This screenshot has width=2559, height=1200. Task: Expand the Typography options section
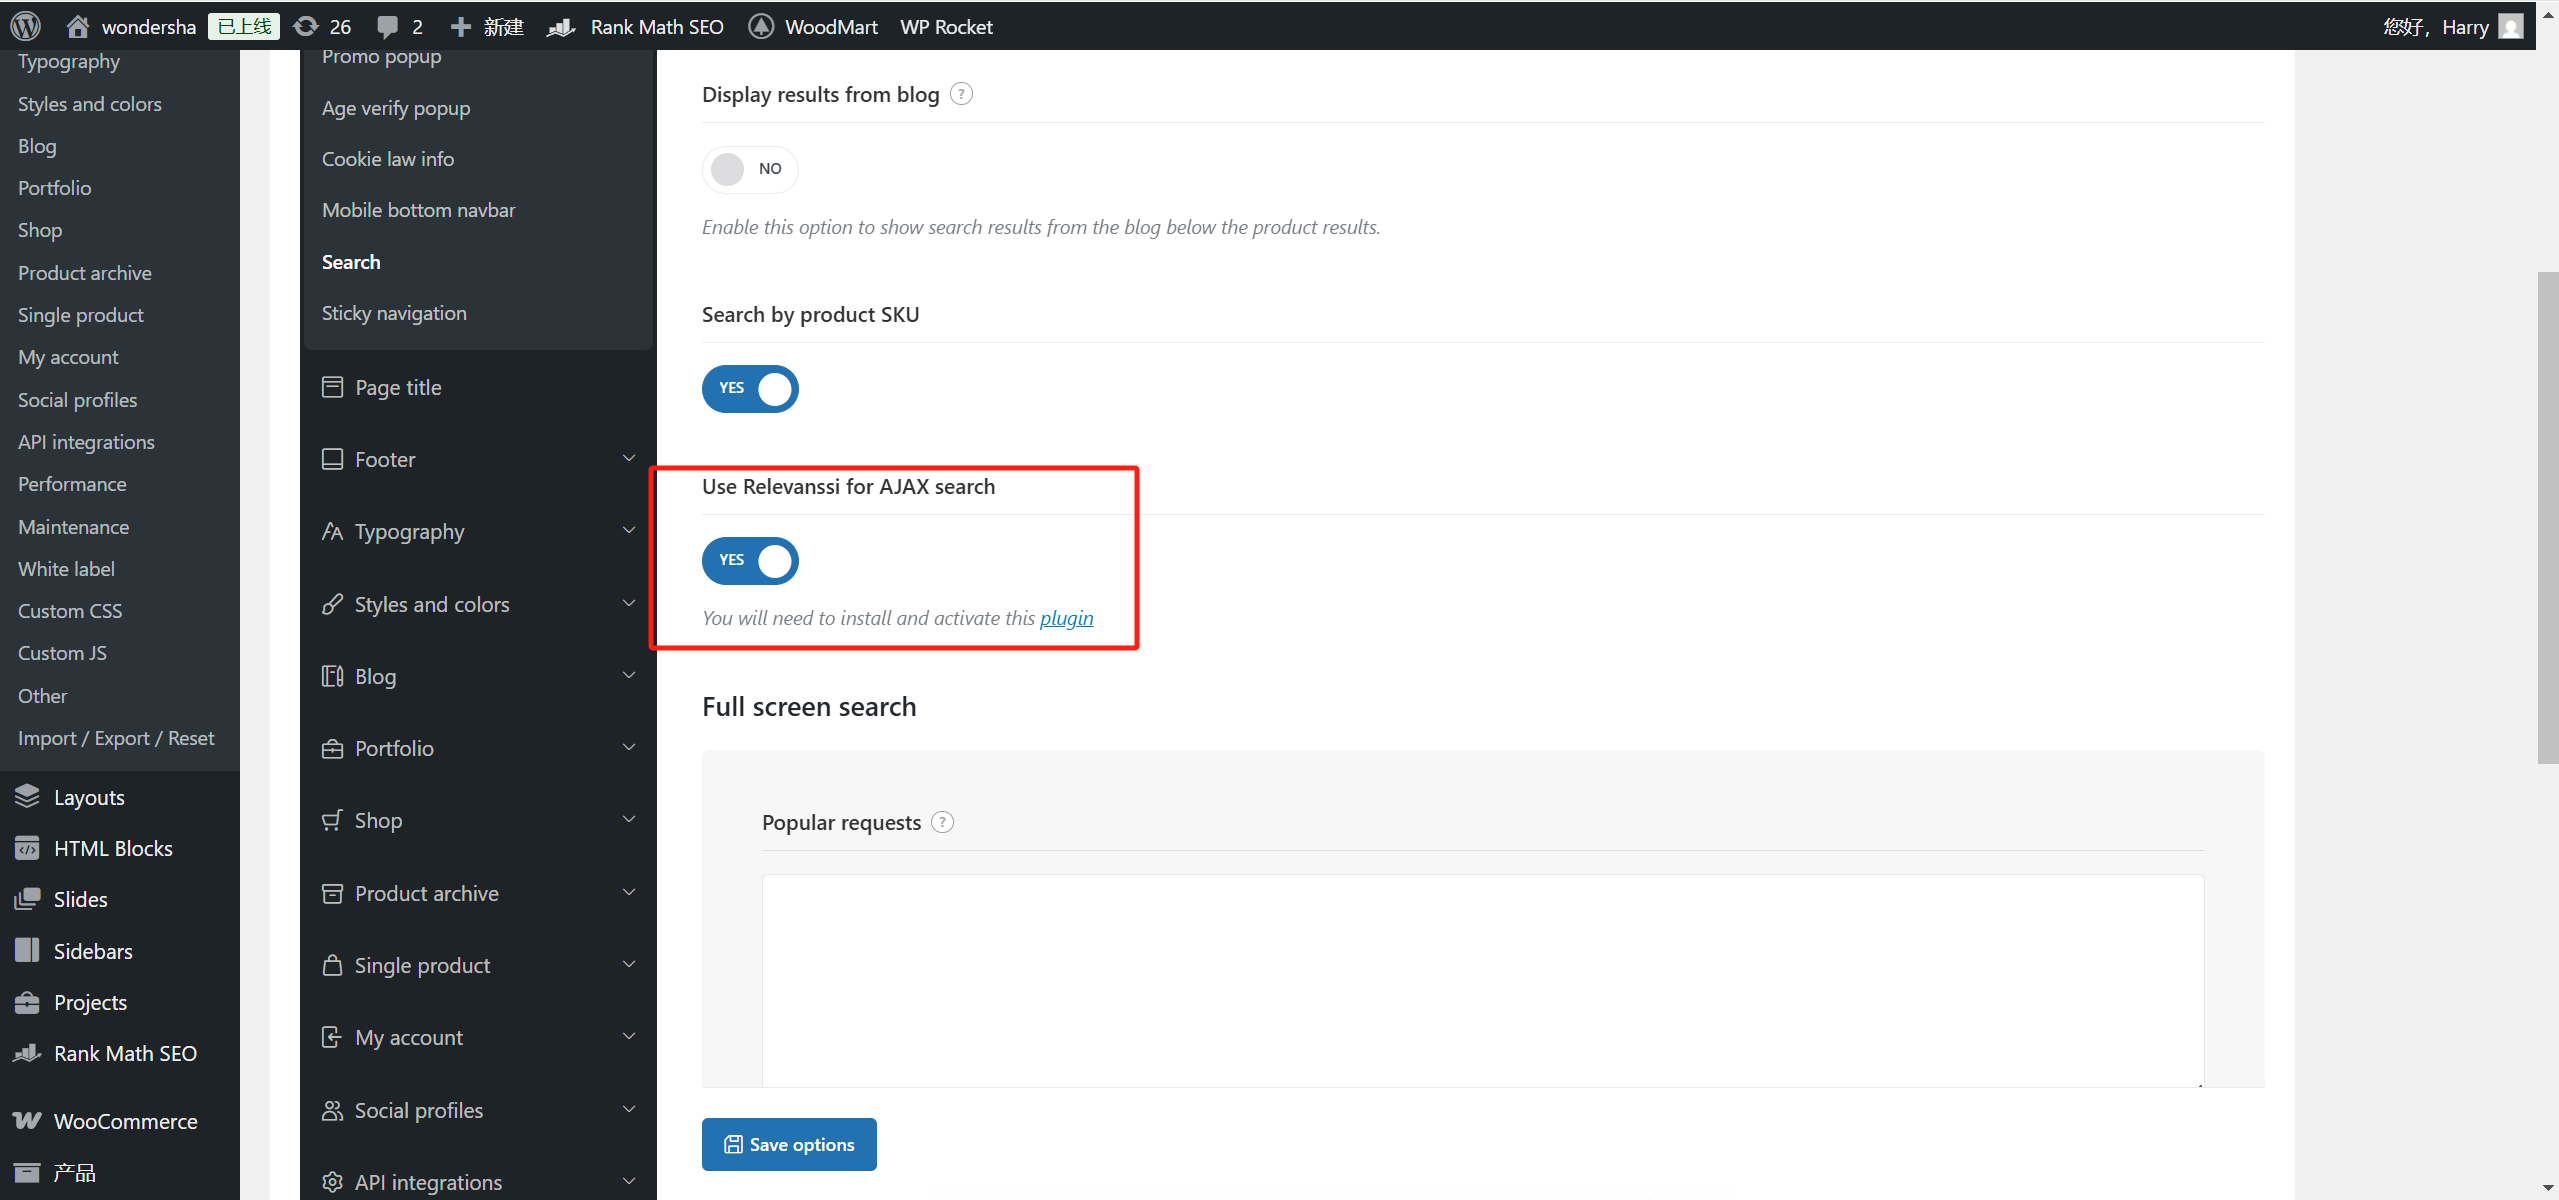(478, 531)
